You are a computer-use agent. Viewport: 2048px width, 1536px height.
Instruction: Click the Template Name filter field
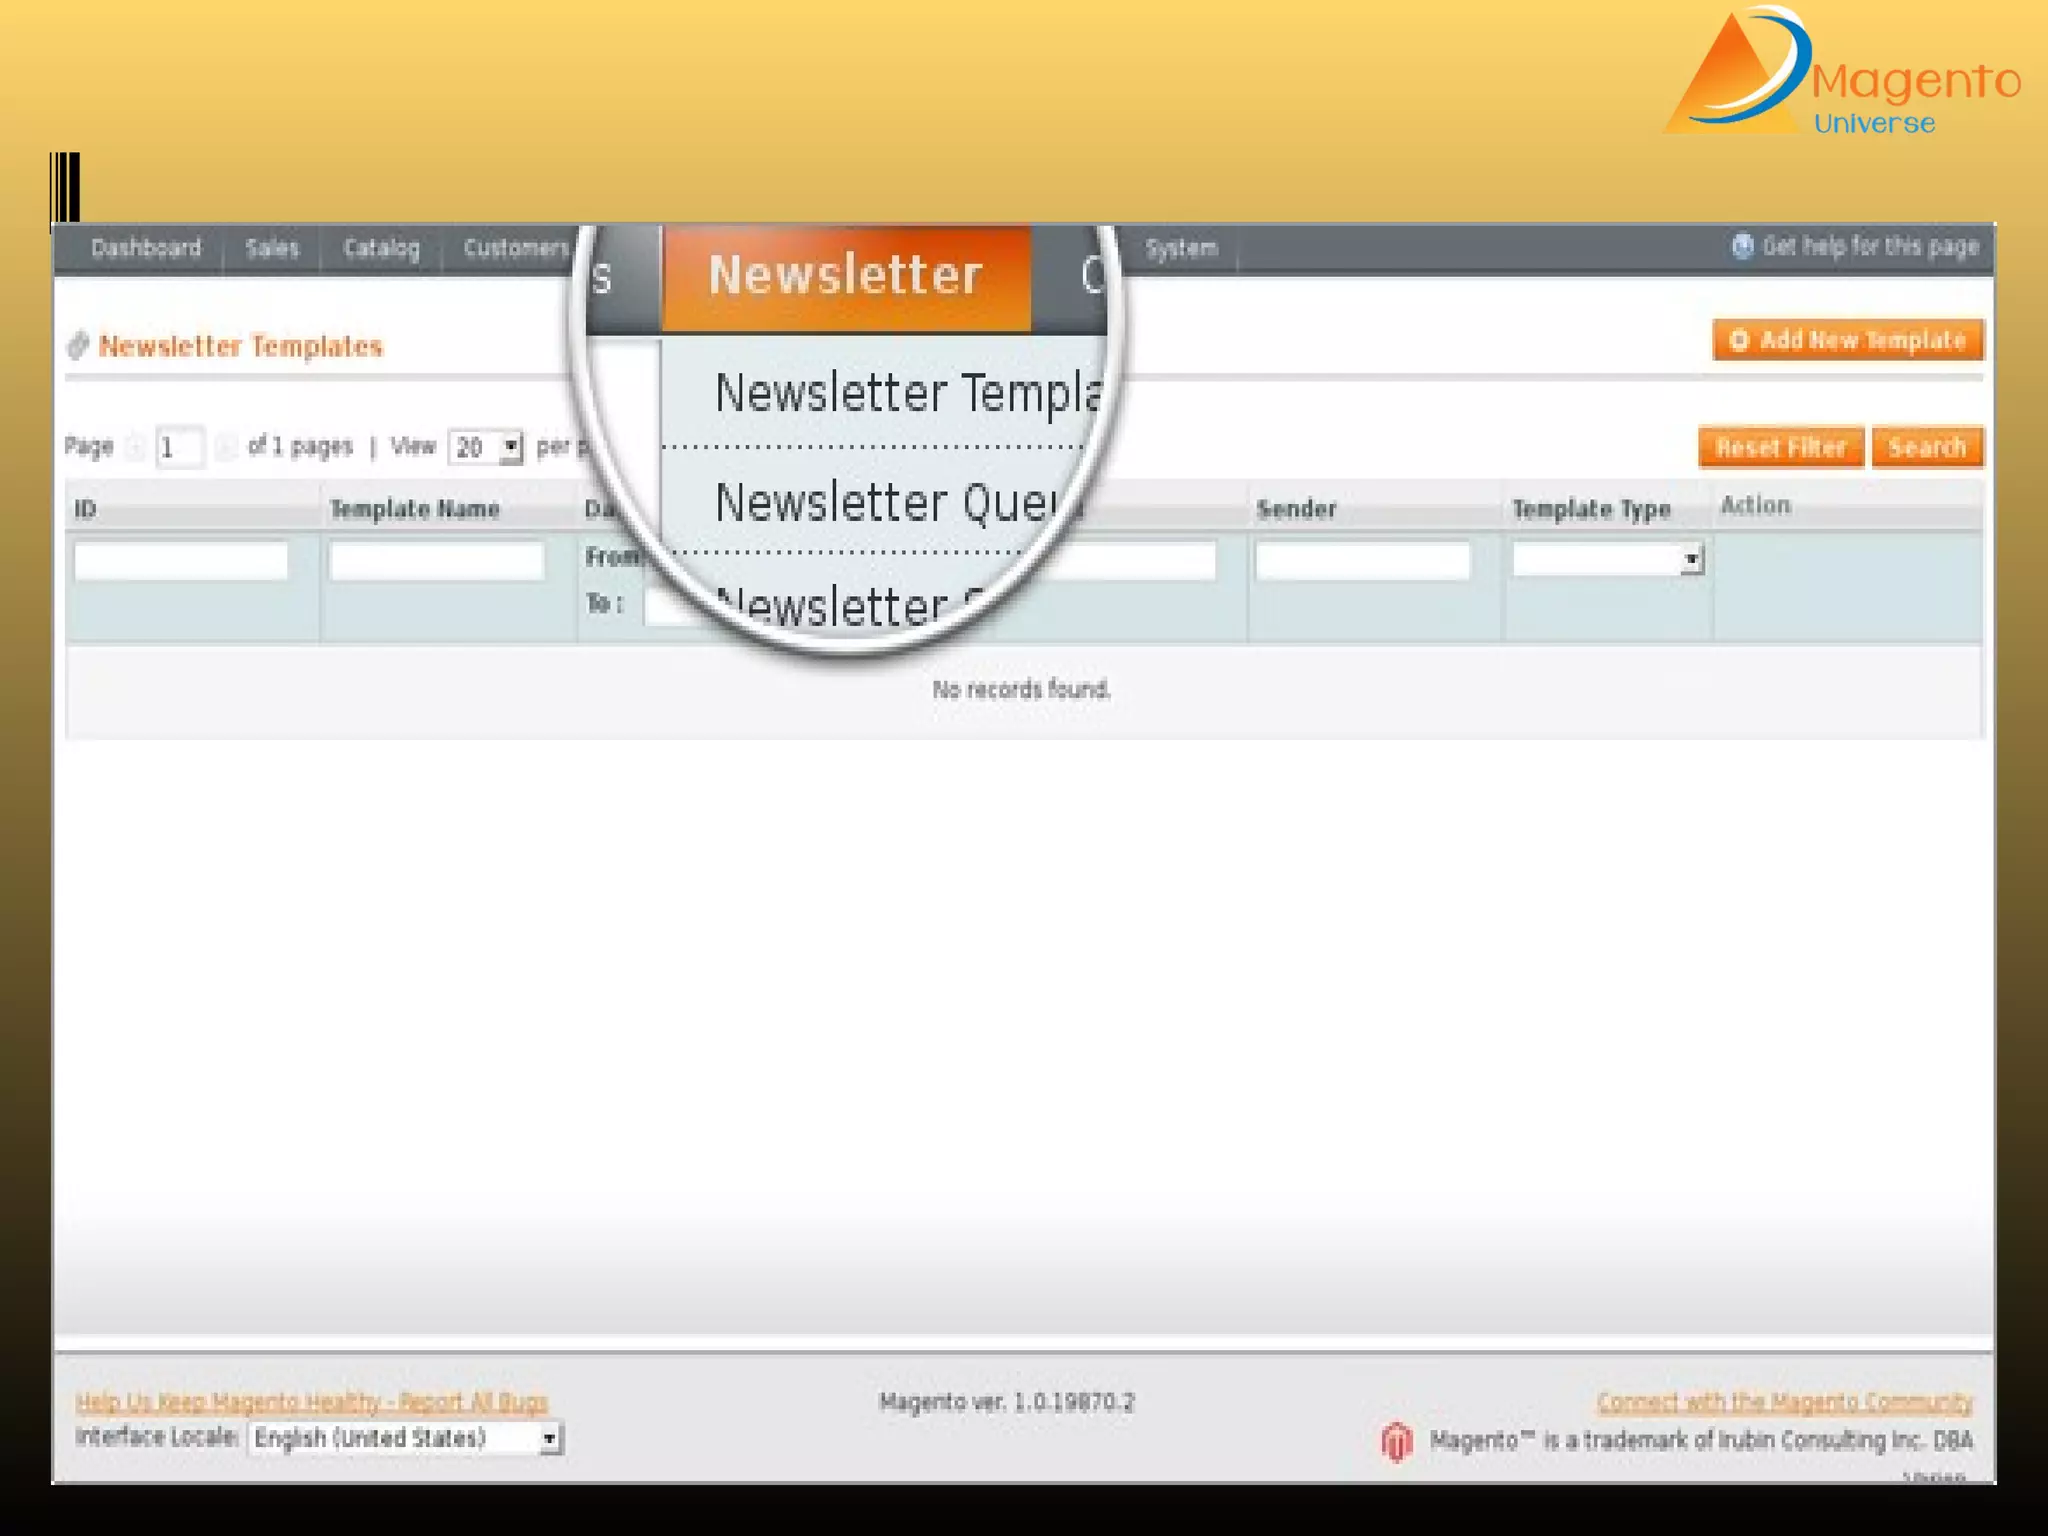(437, 560)
